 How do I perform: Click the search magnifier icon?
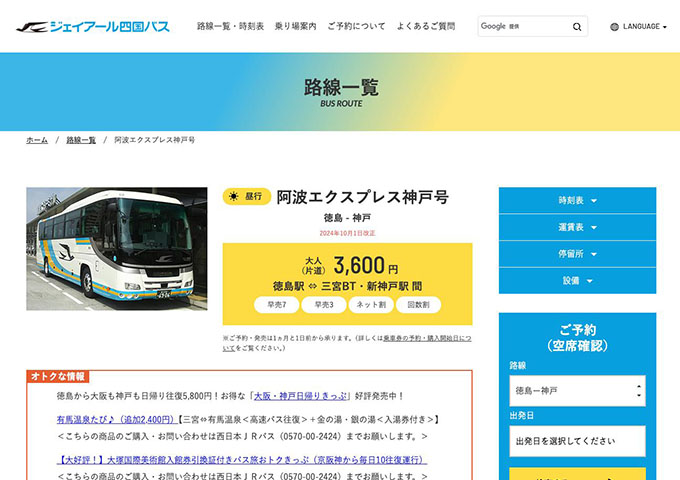(578, 27)
